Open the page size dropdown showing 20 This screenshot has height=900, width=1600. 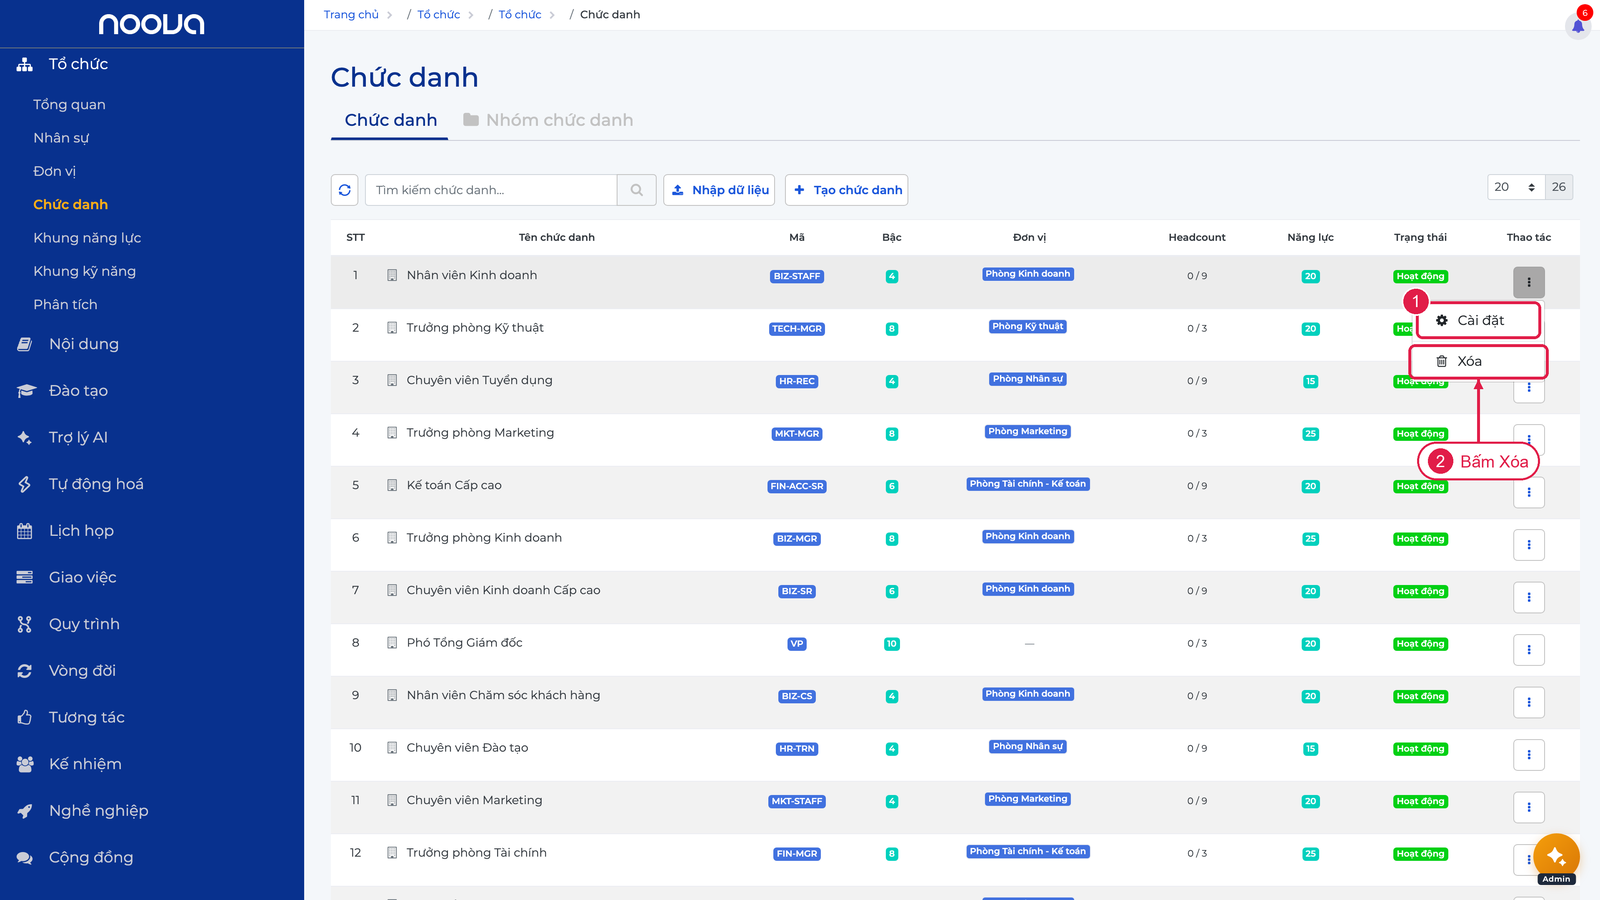pyautogui.click(x=1516, y=187)
